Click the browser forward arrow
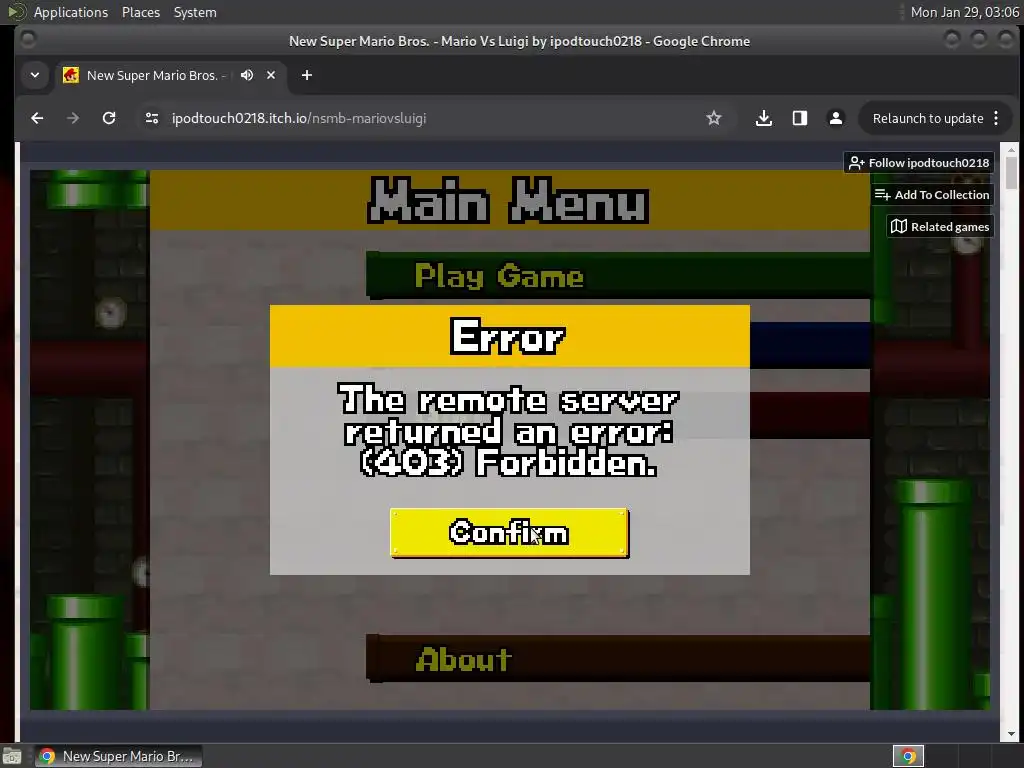This screenshot has height=768, width=1024. [x=72, y=118]
